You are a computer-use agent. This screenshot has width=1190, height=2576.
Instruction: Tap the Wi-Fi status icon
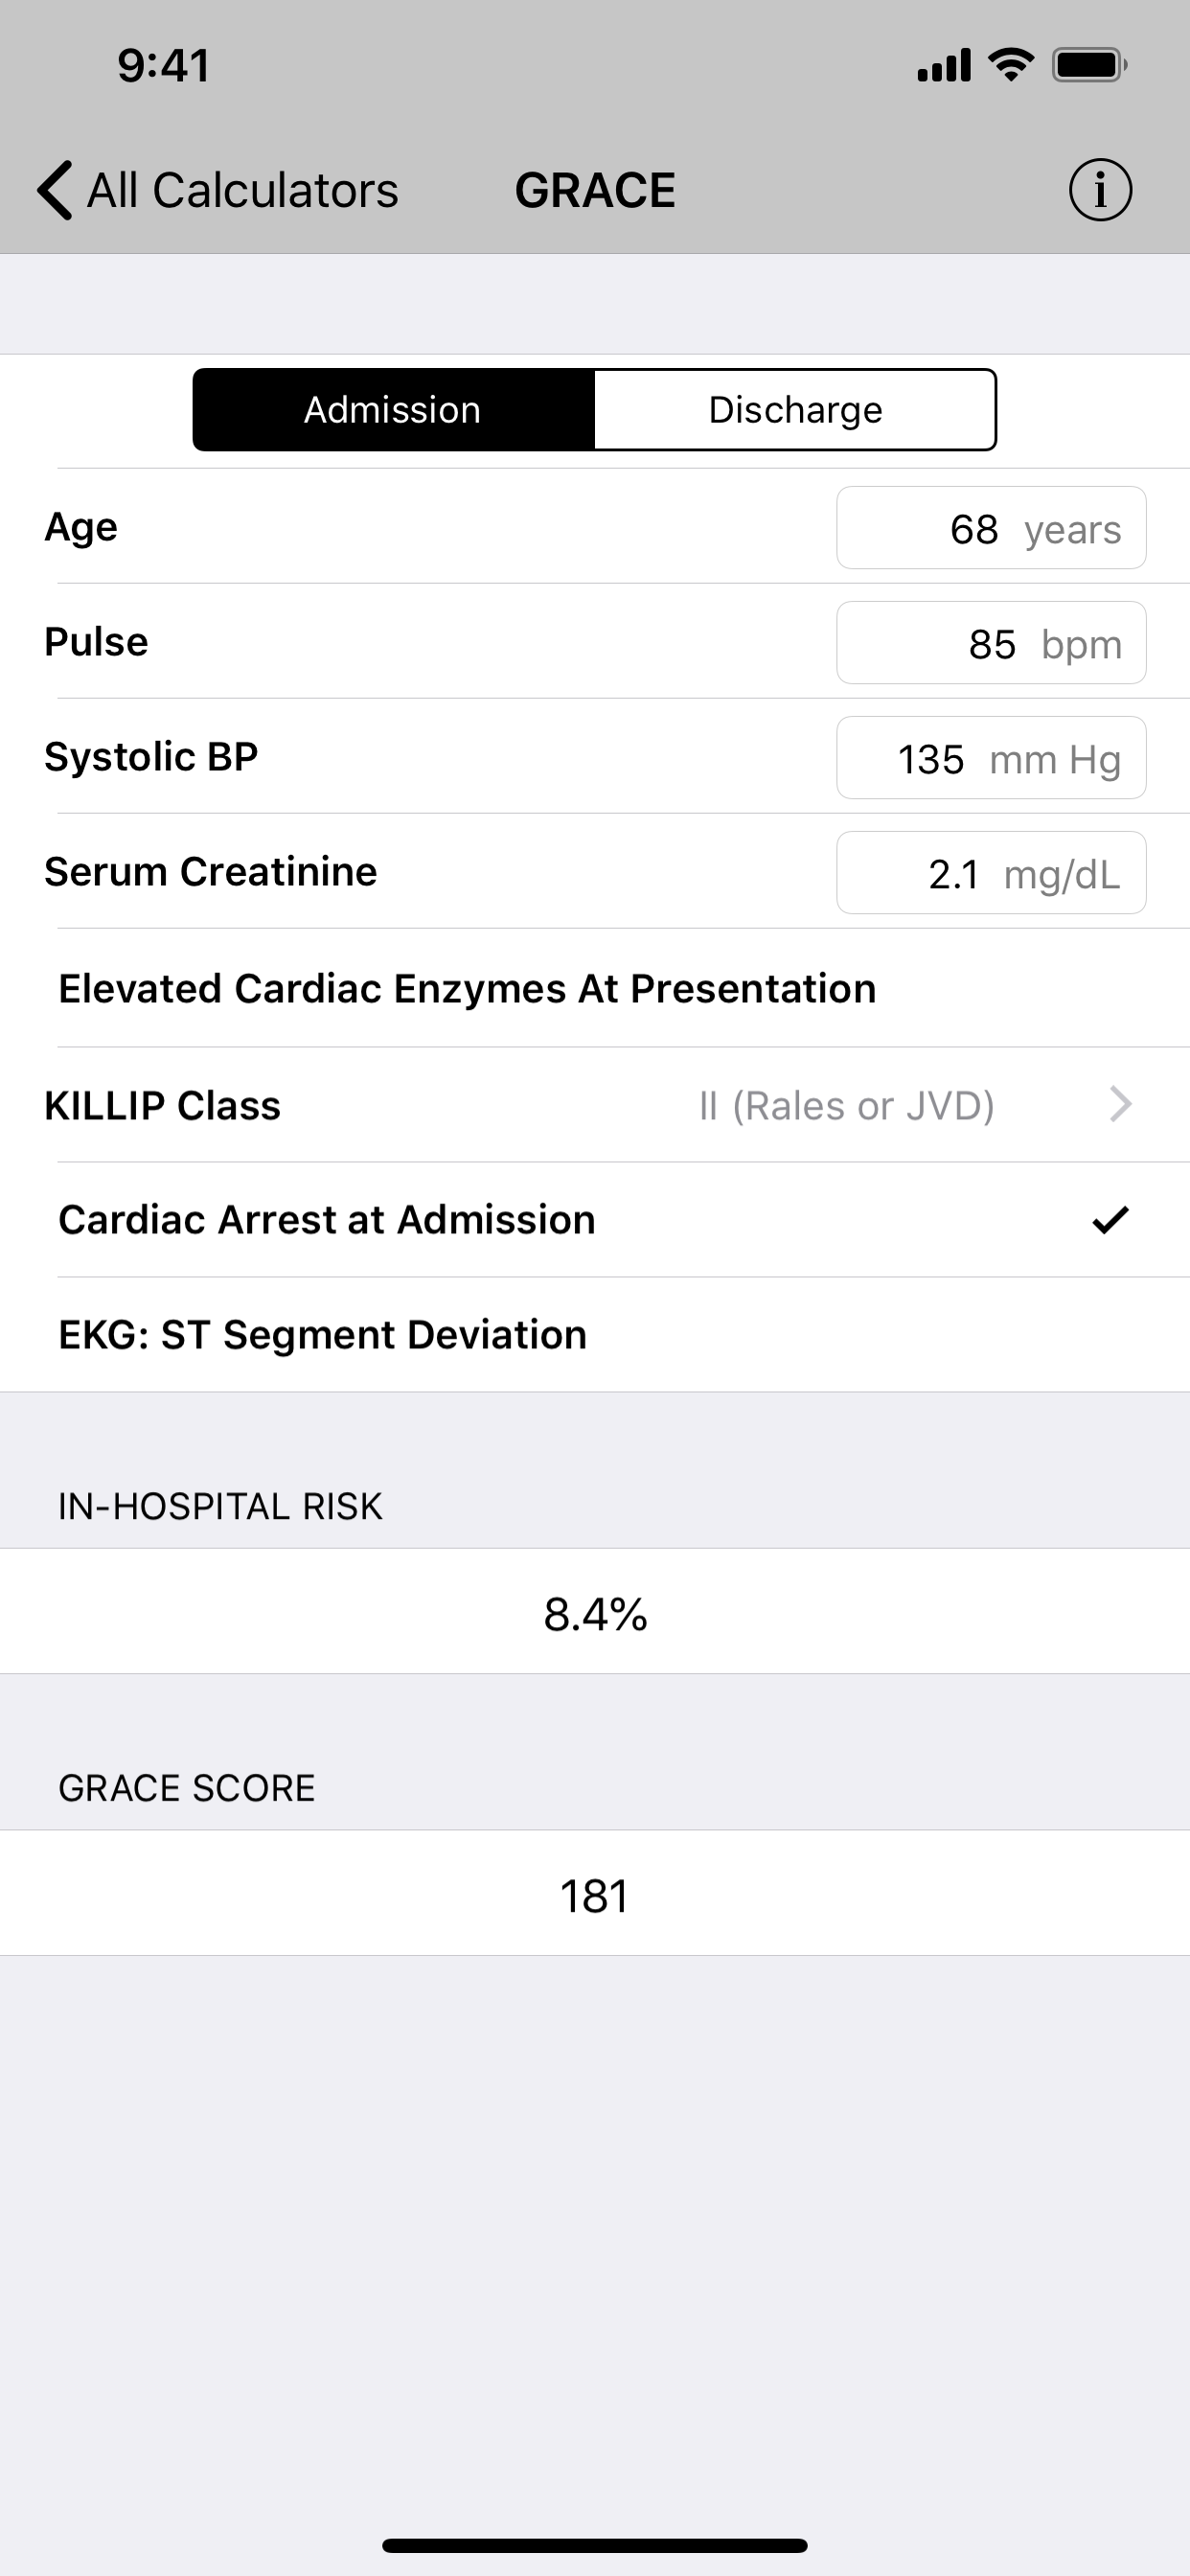coord(1011,65)
